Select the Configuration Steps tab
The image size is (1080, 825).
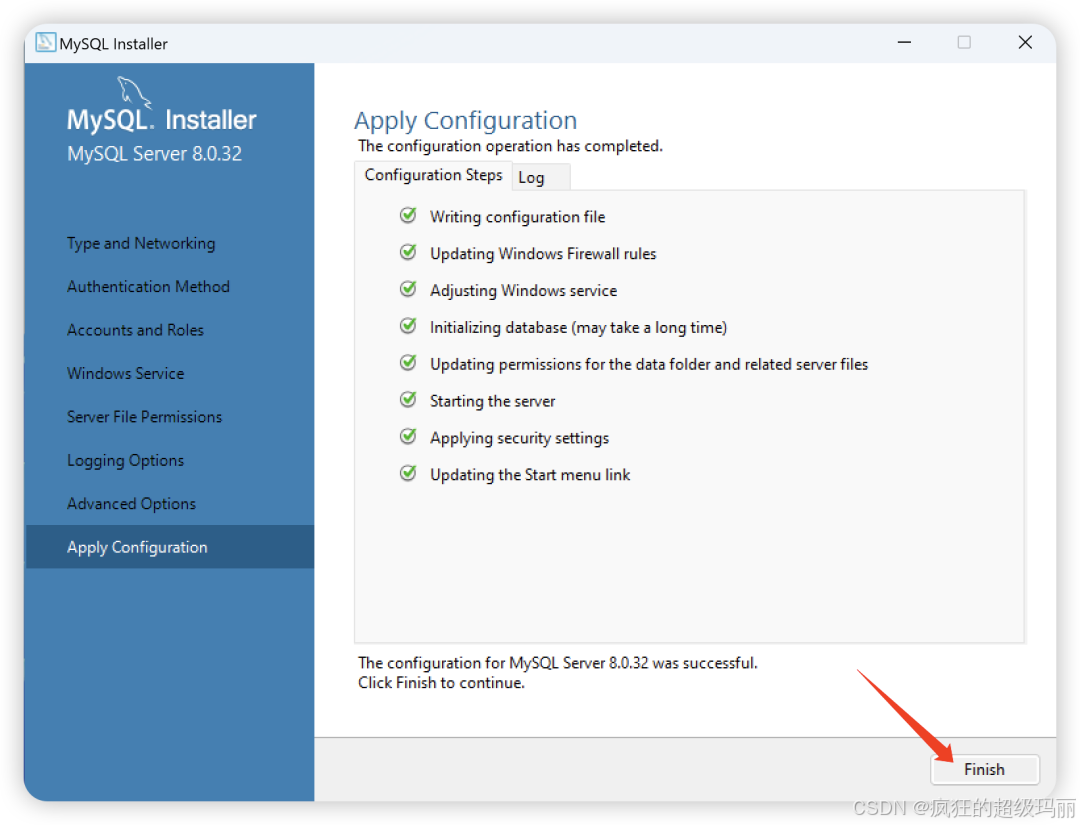(433, 175)
